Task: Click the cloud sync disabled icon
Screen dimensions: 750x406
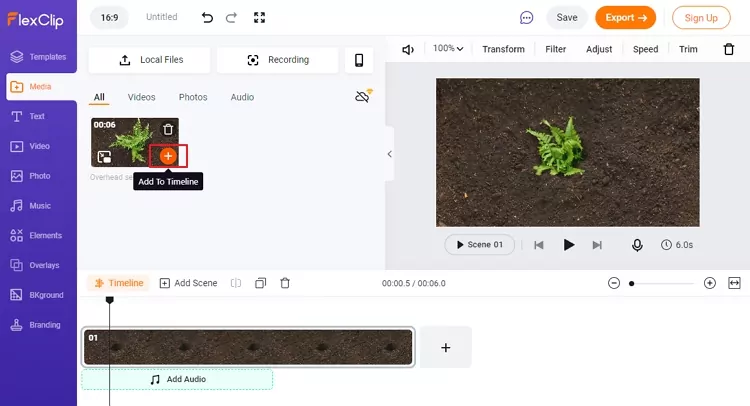Action: pos(364,96)
